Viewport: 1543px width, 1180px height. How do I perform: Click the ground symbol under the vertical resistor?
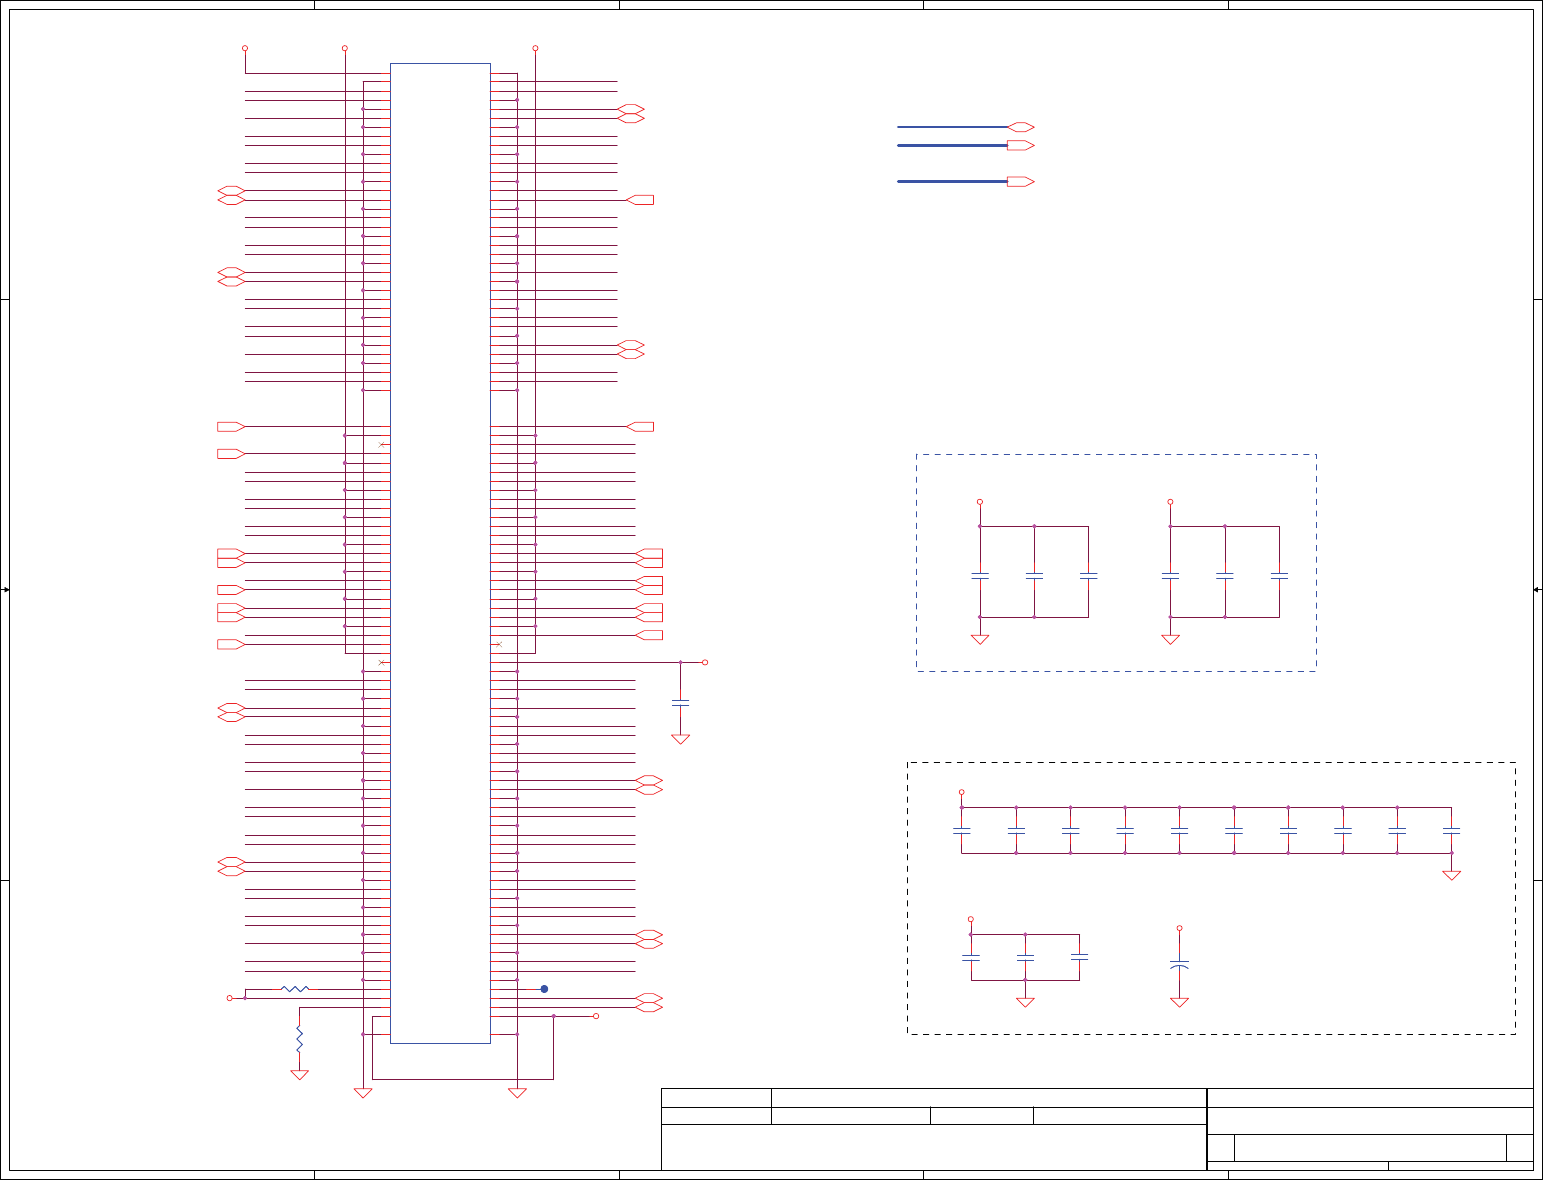click(299, 1074)
